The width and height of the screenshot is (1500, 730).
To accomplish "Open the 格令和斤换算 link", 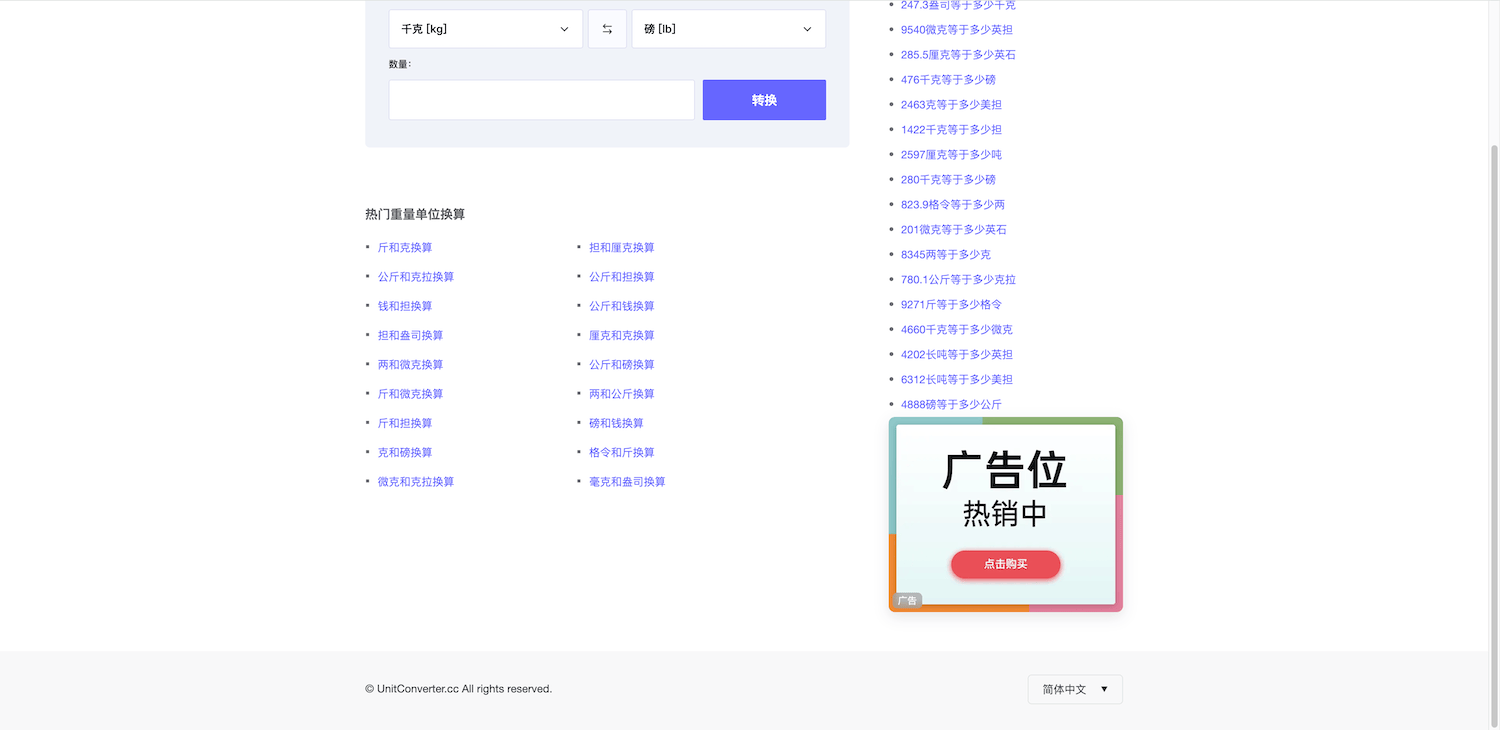I will click(622, 453).
